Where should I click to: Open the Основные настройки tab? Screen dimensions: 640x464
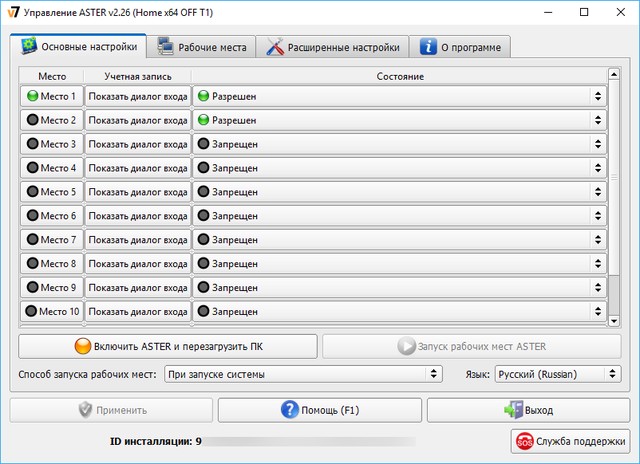pos(78,47)
